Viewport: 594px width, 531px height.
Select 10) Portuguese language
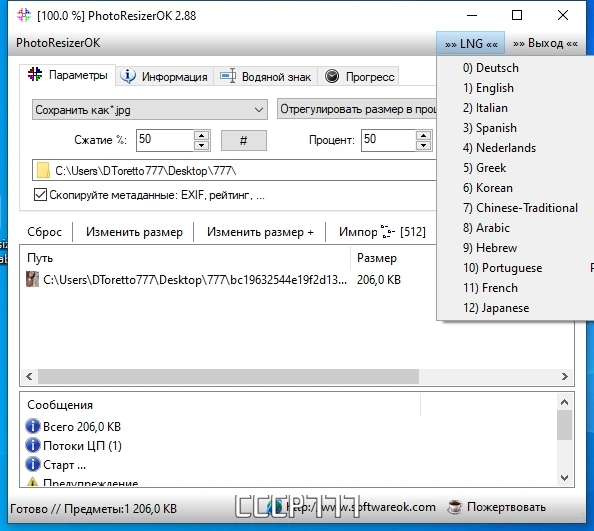coord(515,268)
